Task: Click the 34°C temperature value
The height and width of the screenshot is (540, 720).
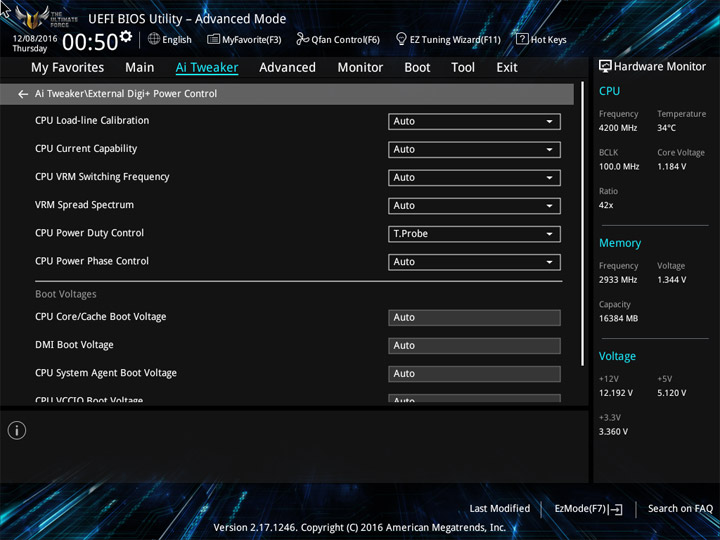Action: coord(666,128)
